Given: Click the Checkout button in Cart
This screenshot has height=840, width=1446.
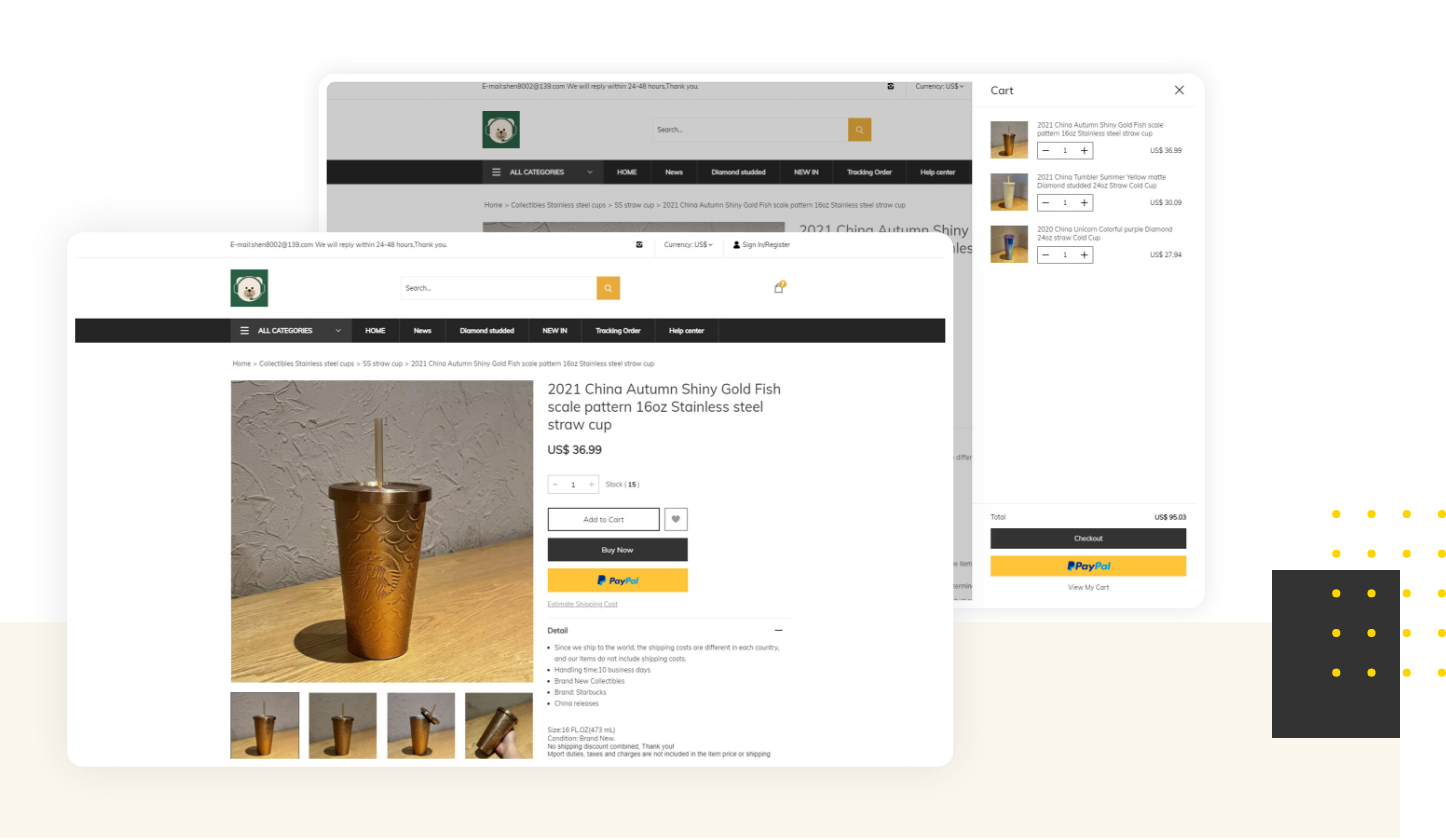Looking at the screenshot, I should pos(1088,539).
